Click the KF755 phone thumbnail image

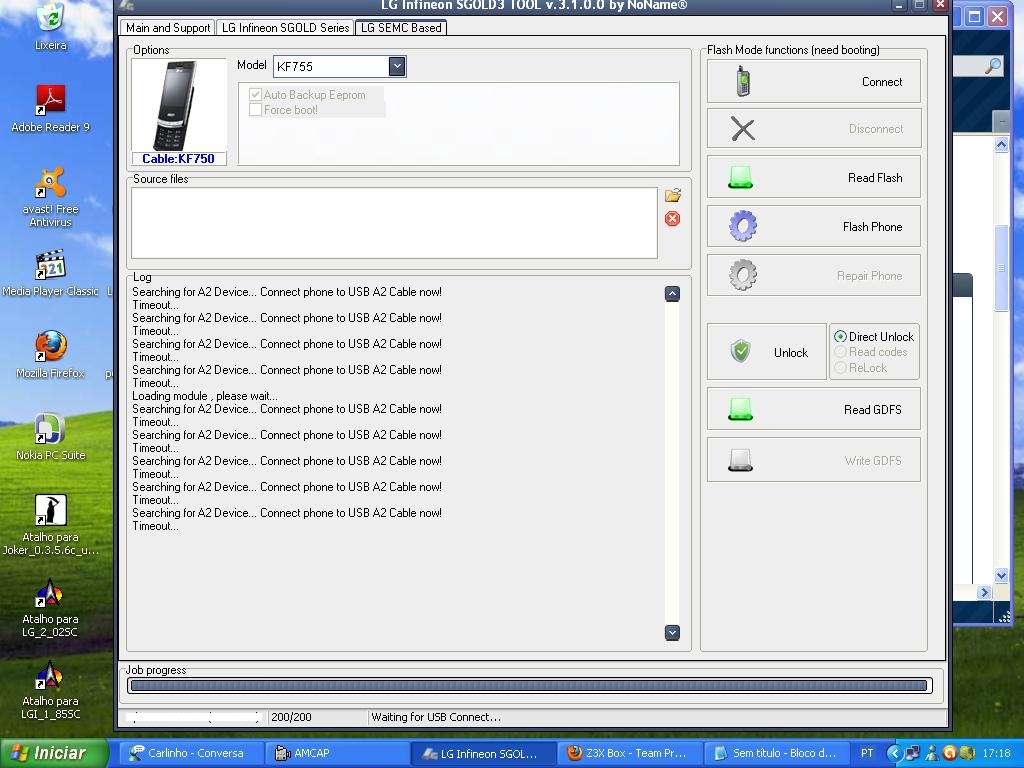(x=178, y=105)
